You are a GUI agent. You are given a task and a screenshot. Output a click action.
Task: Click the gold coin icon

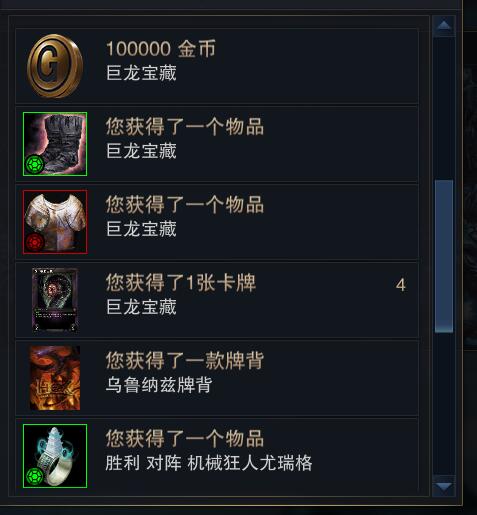tap(55, 66)
